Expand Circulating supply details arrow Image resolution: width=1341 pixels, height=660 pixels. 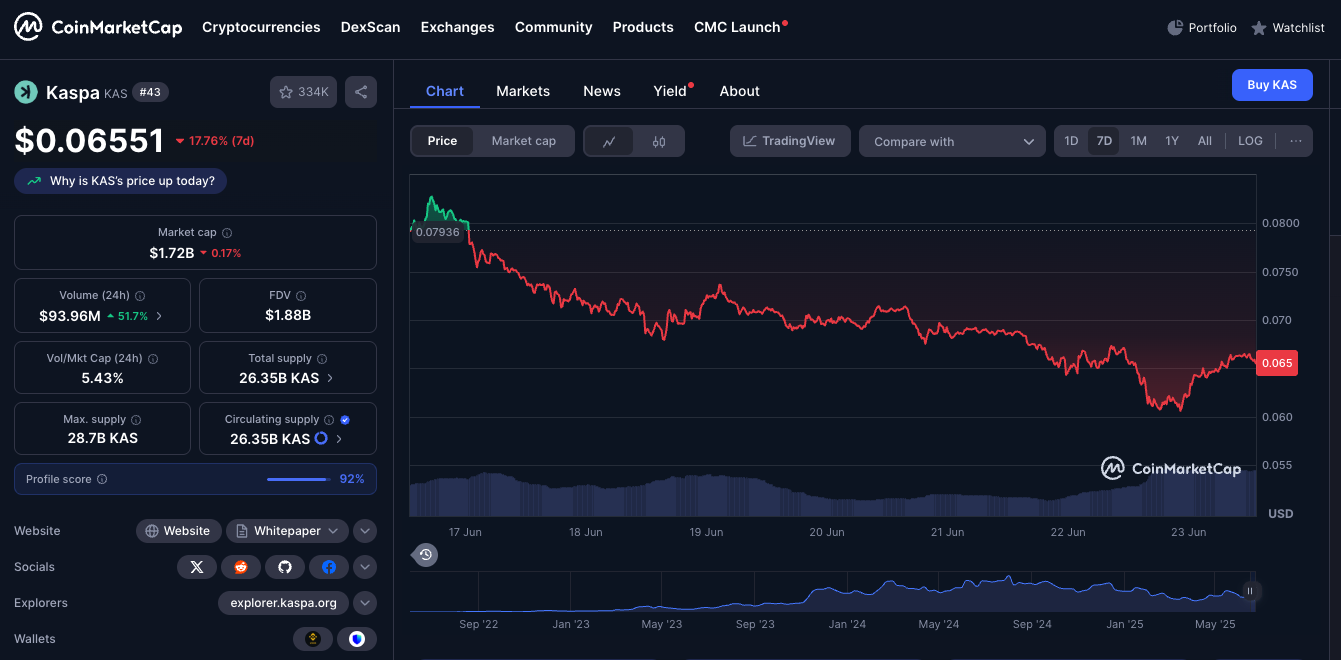coord(339,438)
